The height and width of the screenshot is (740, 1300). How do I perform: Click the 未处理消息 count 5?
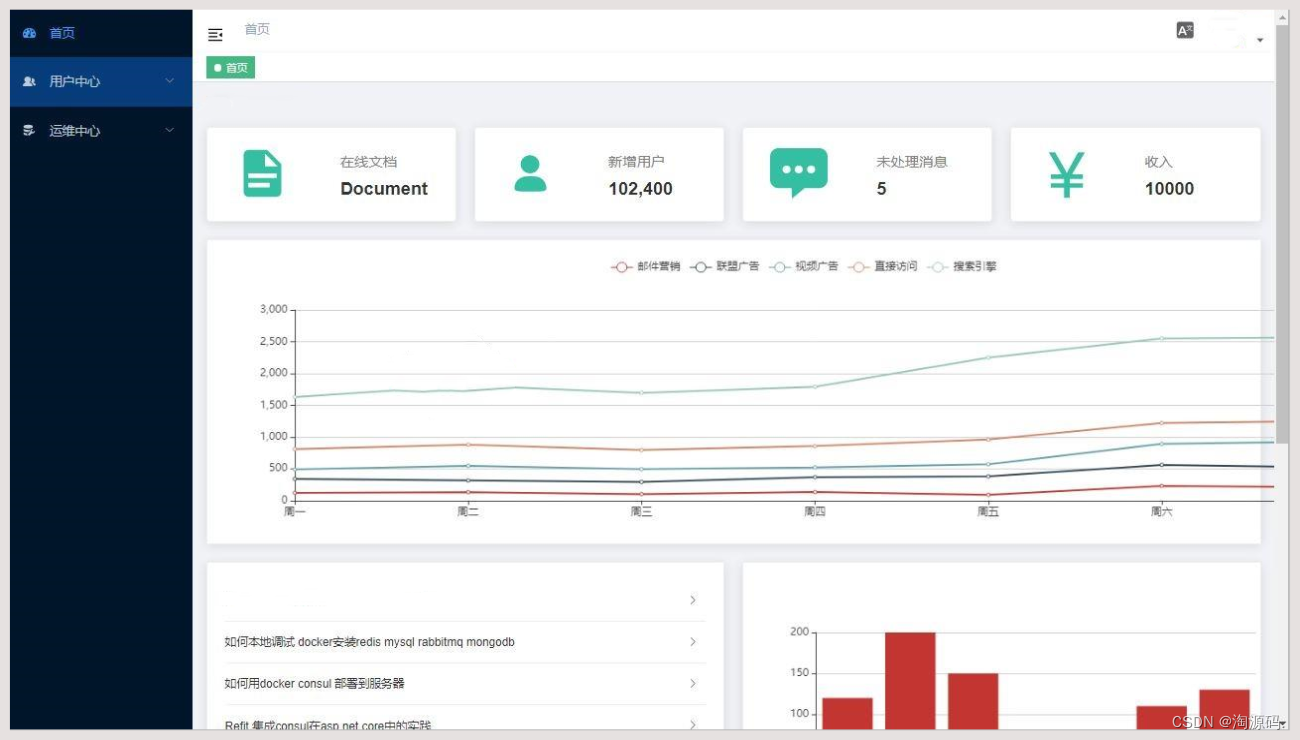(881, 189)
